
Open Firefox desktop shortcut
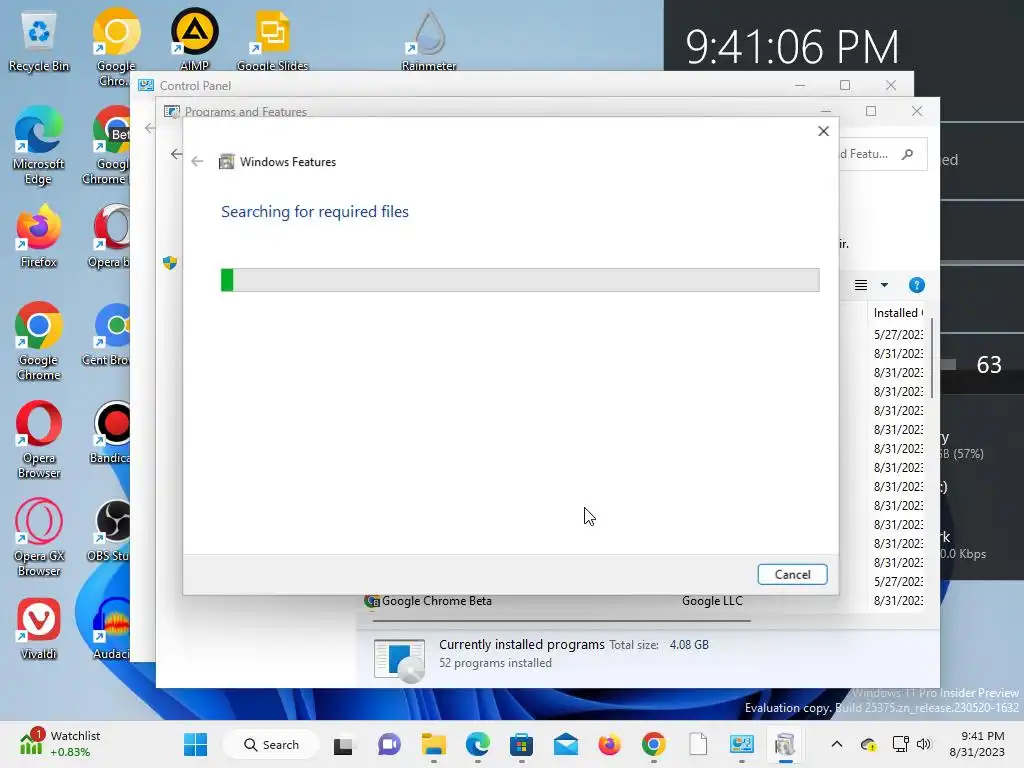click(38, 236)
